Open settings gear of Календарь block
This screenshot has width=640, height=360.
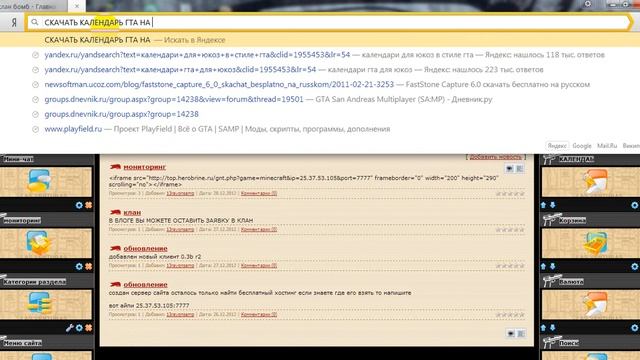(635, 205)
